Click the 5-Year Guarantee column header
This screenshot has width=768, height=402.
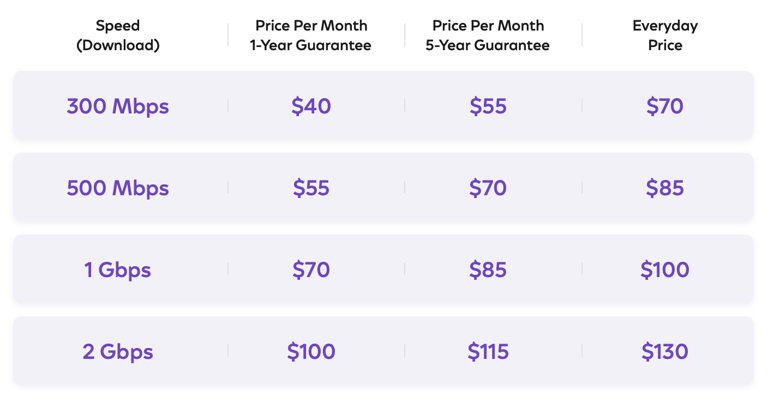488,35
